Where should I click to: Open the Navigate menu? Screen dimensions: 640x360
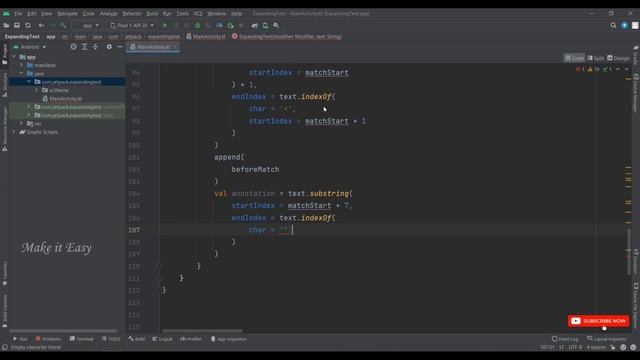click(x=67, y=13)
